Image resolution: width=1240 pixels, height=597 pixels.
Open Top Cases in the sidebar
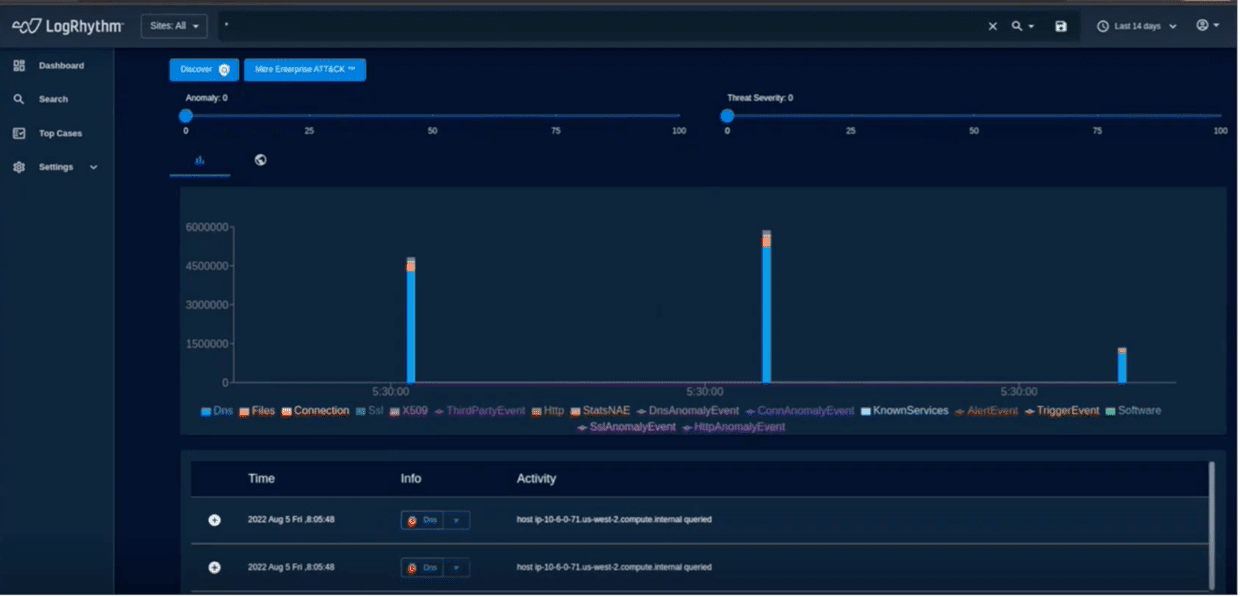48,133
